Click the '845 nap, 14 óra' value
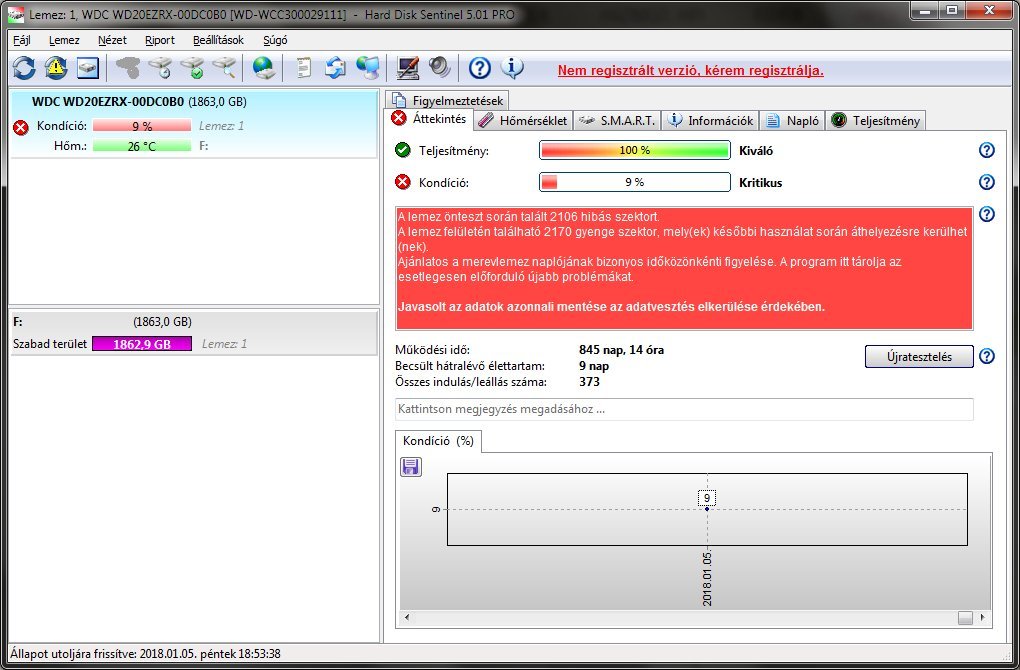1020x670 pixels. tap(621, 350)
